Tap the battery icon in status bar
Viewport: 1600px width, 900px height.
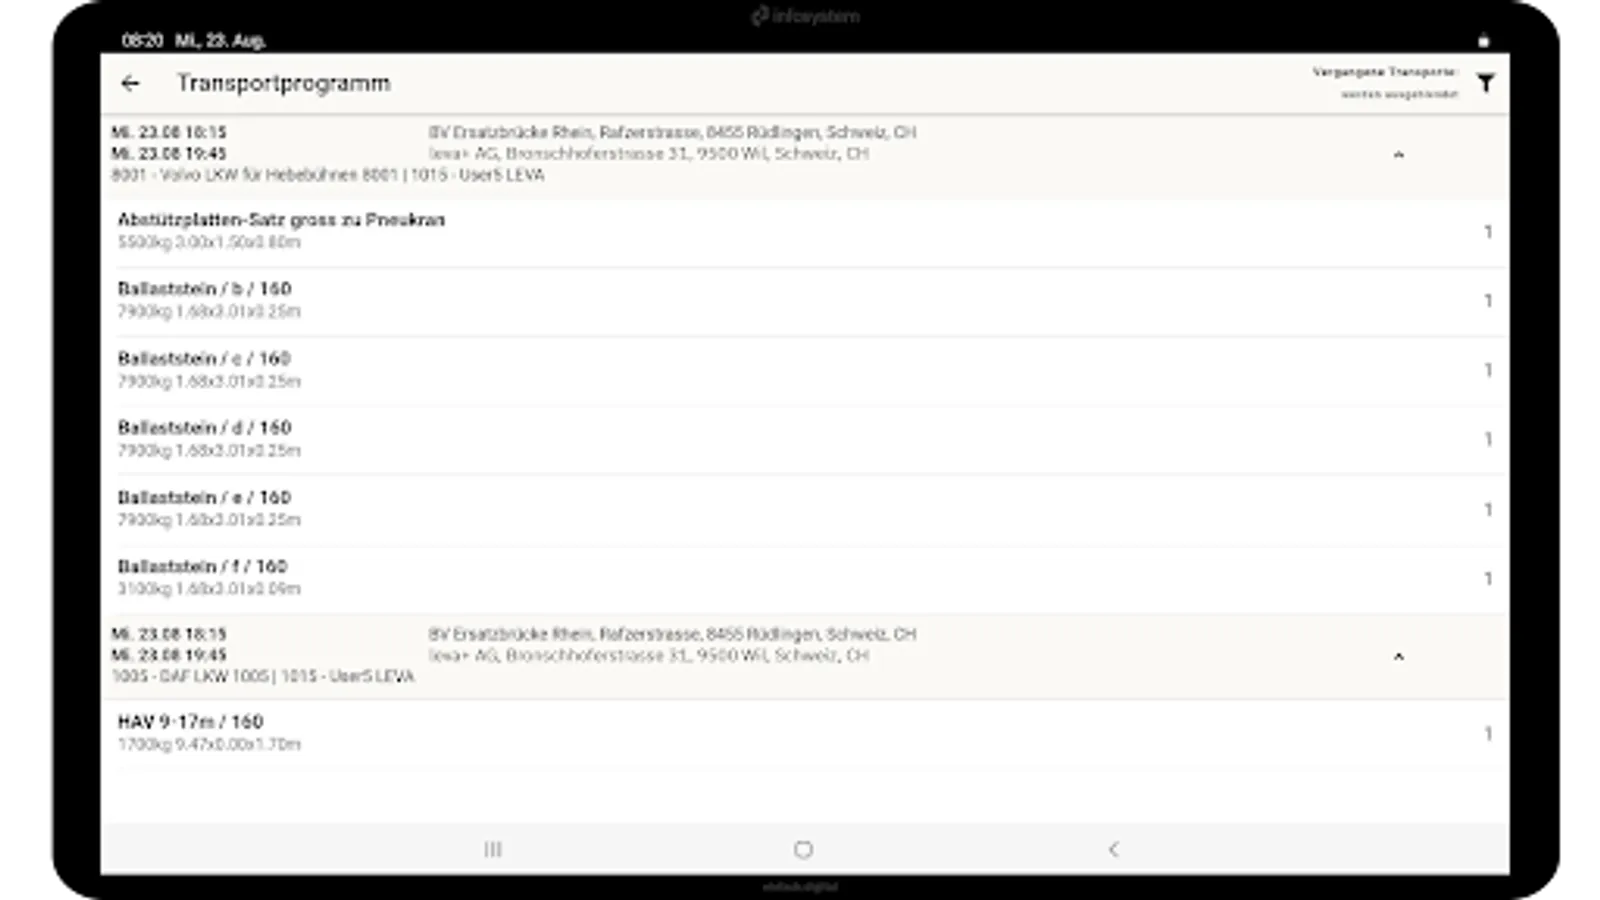pyautogui.click(x=1484, y=41)
